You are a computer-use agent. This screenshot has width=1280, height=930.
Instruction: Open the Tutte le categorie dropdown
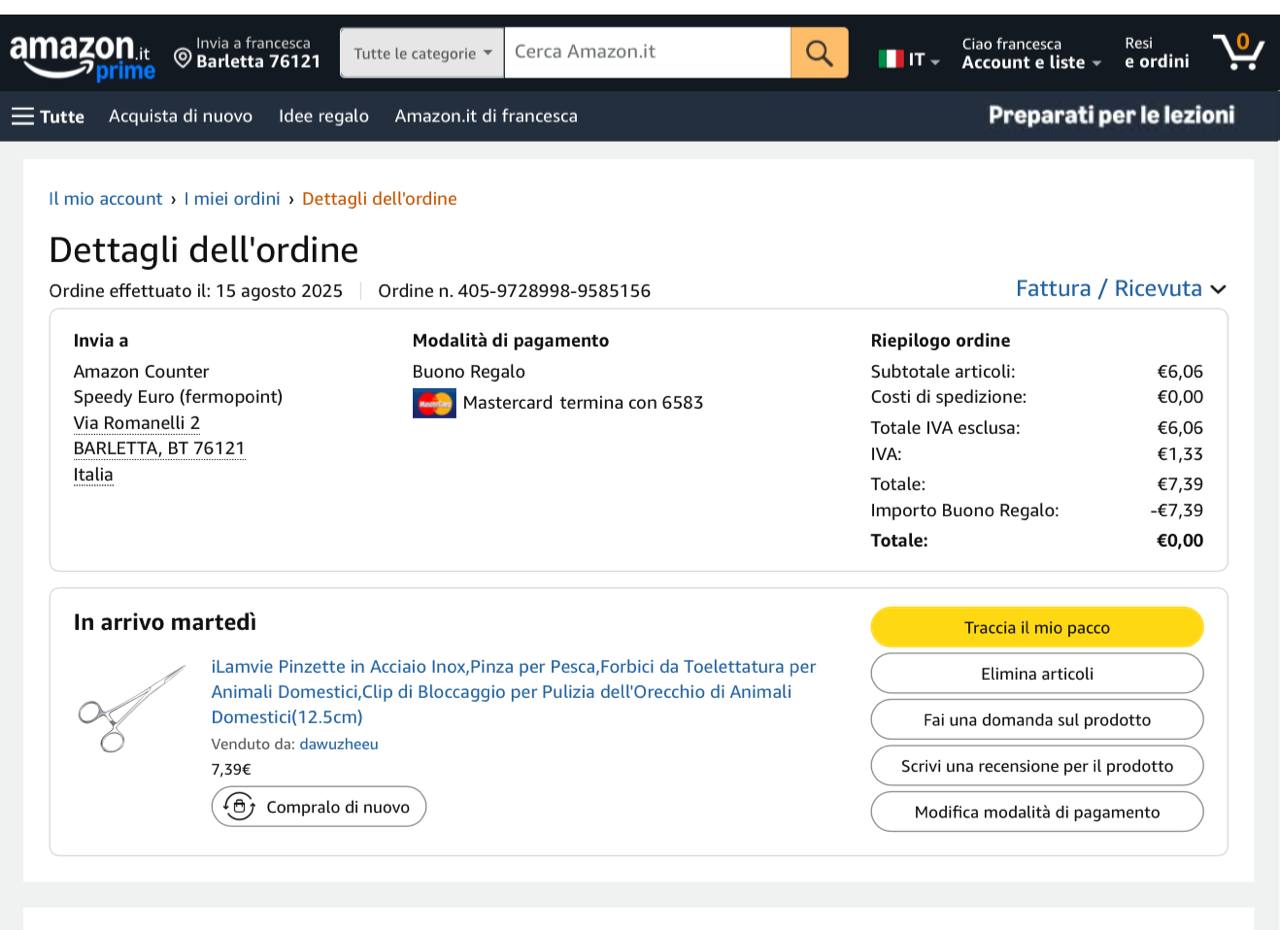click(422, 53)
